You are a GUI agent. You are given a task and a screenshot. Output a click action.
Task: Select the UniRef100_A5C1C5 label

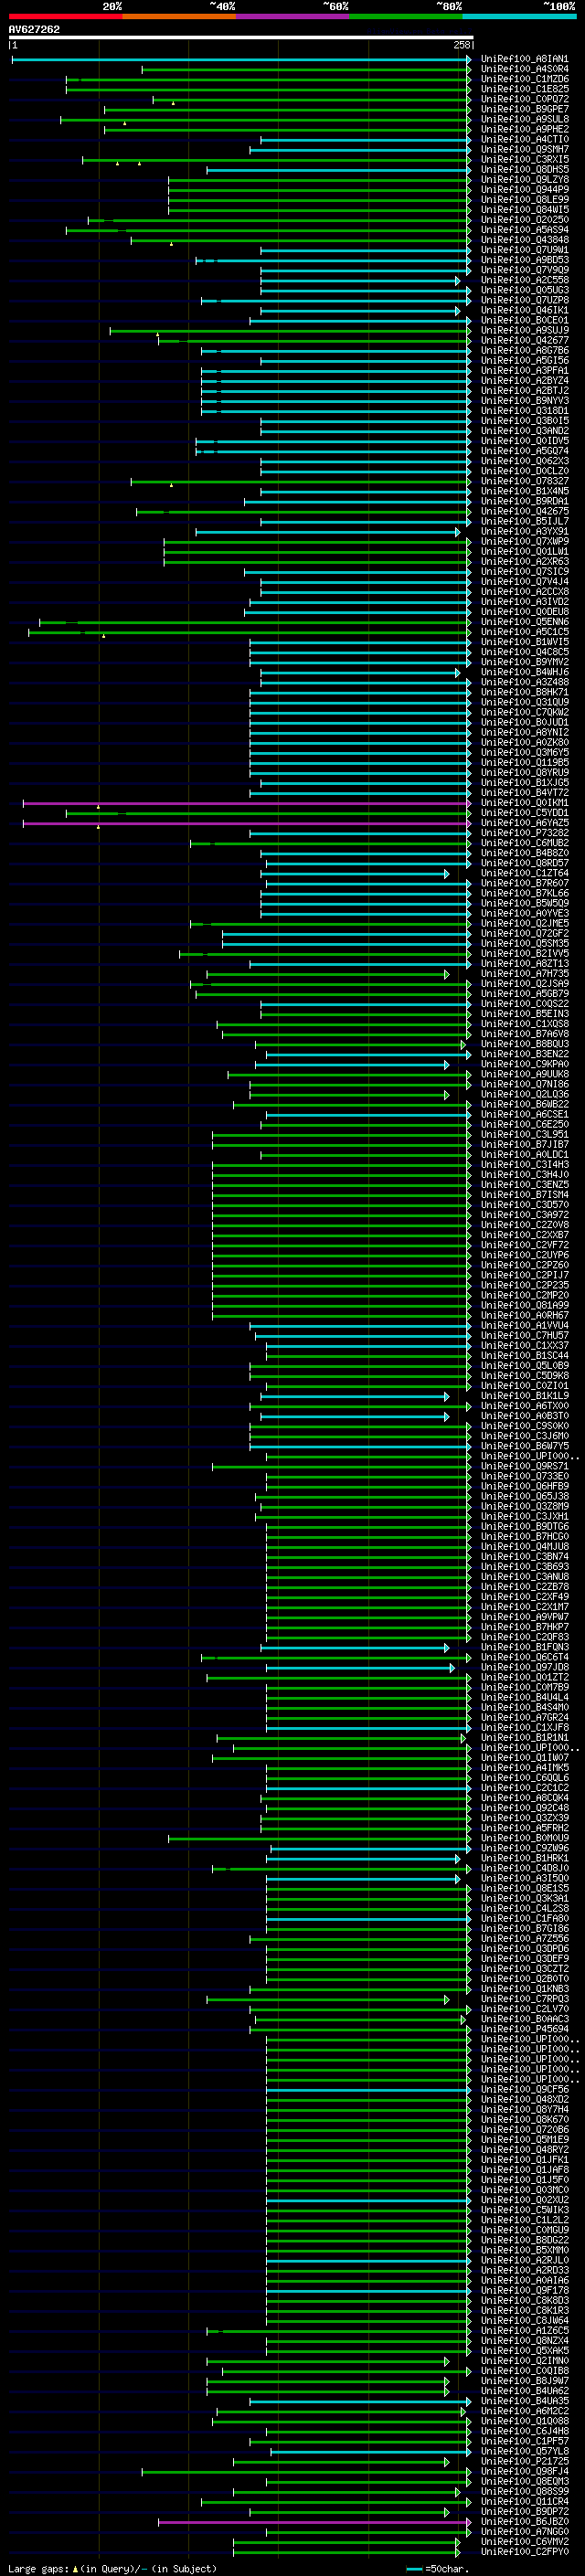pyautogui.click(x=525, y=633)
